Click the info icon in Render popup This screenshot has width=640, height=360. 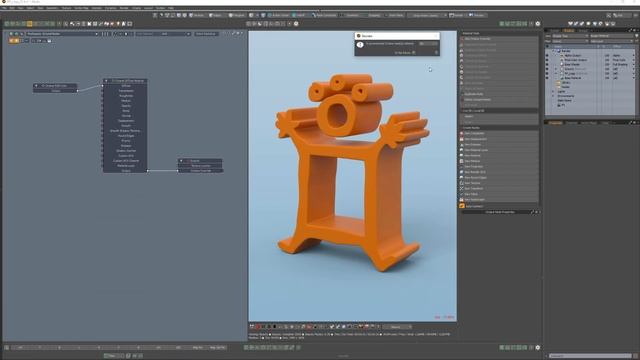point(360,44)
